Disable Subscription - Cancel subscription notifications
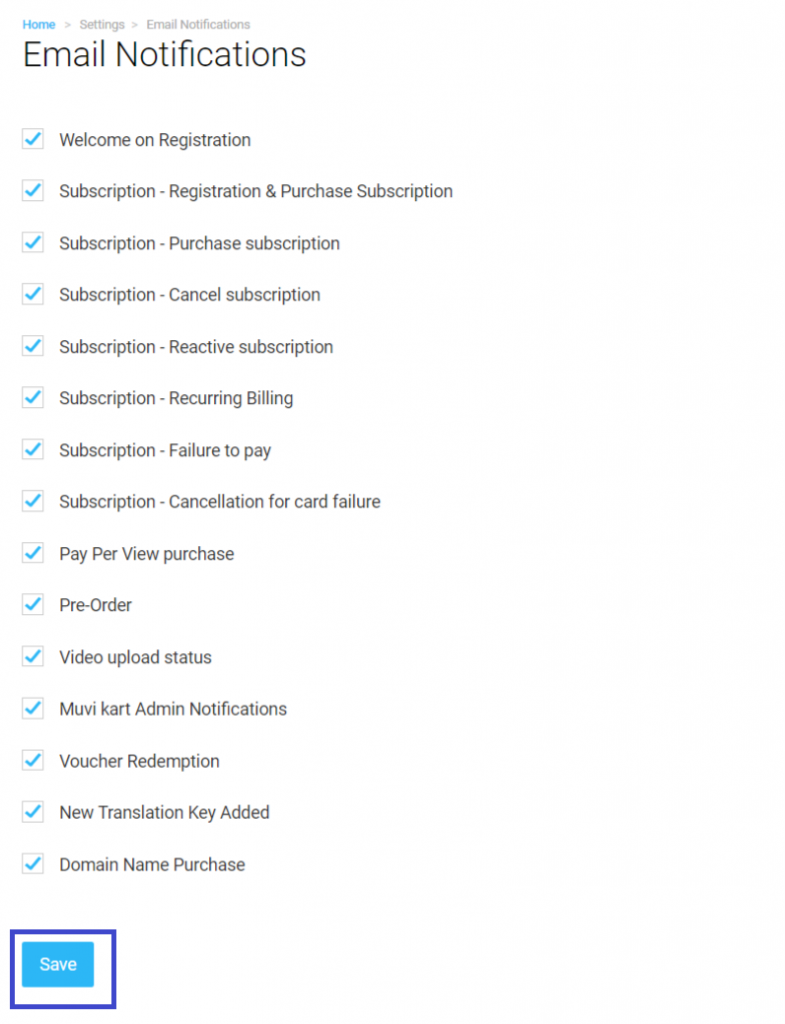Image resolution: width=785 pixels, height=1024 pixels. coord(33,294)
